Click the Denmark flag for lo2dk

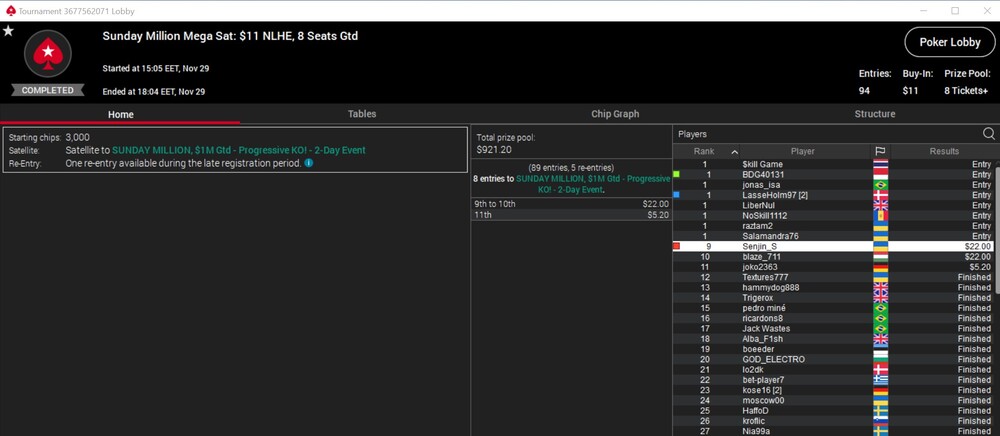click(880, 370)
